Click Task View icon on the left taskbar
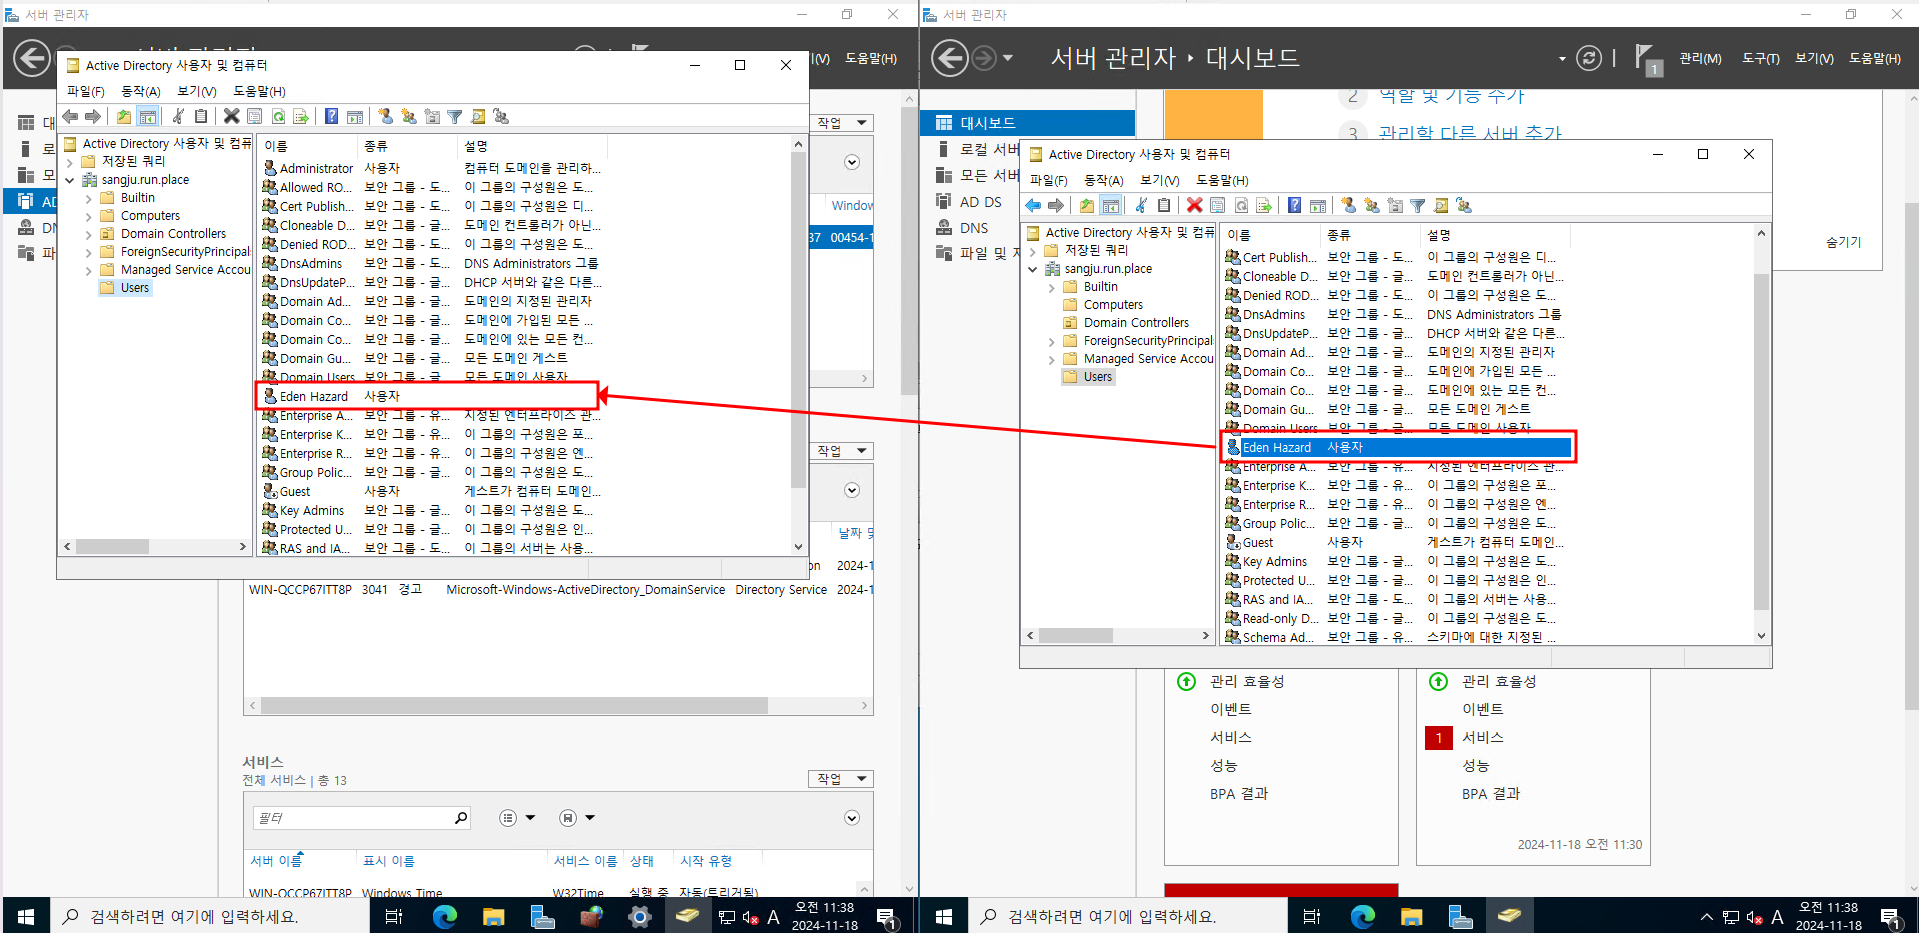This screenshot has height=933, width=1919. click(394, 916)
